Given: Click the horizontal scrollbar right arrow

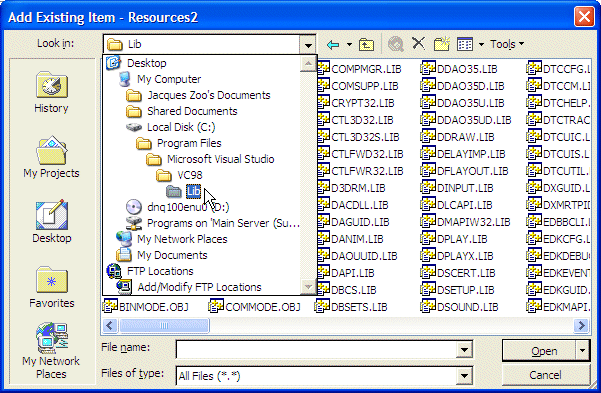Looking at the screenshot, I should (x=581, y=326).
